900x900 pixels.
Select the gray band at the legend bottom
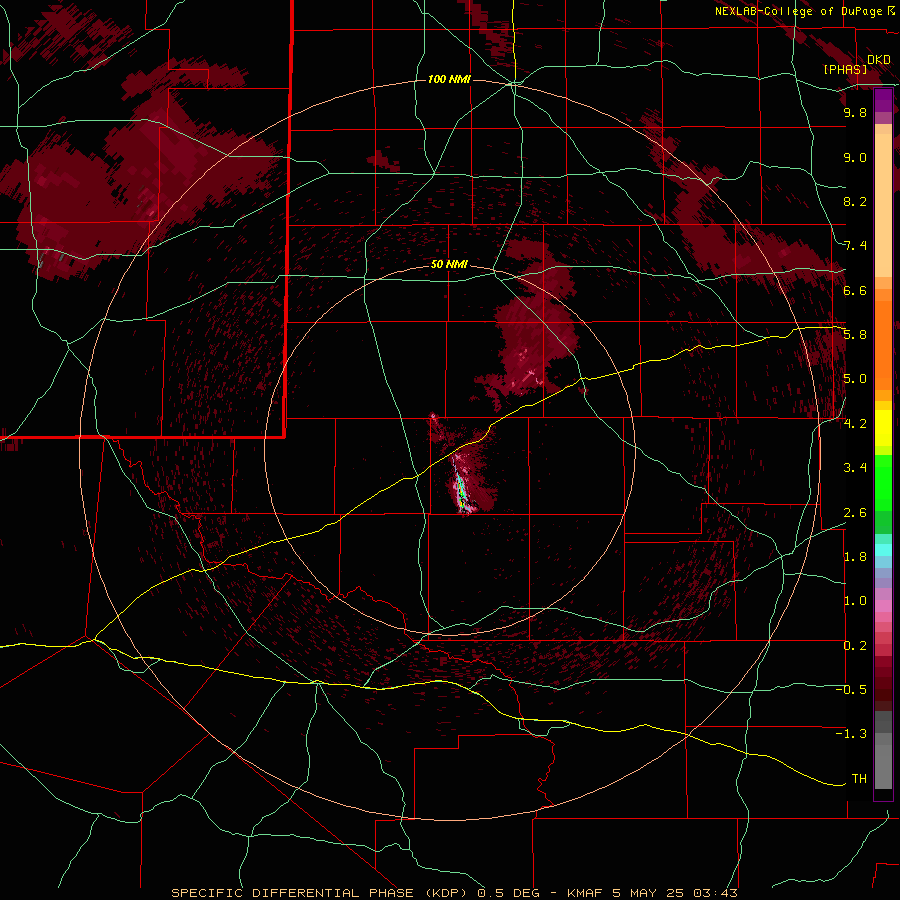(x=883, y=752)
